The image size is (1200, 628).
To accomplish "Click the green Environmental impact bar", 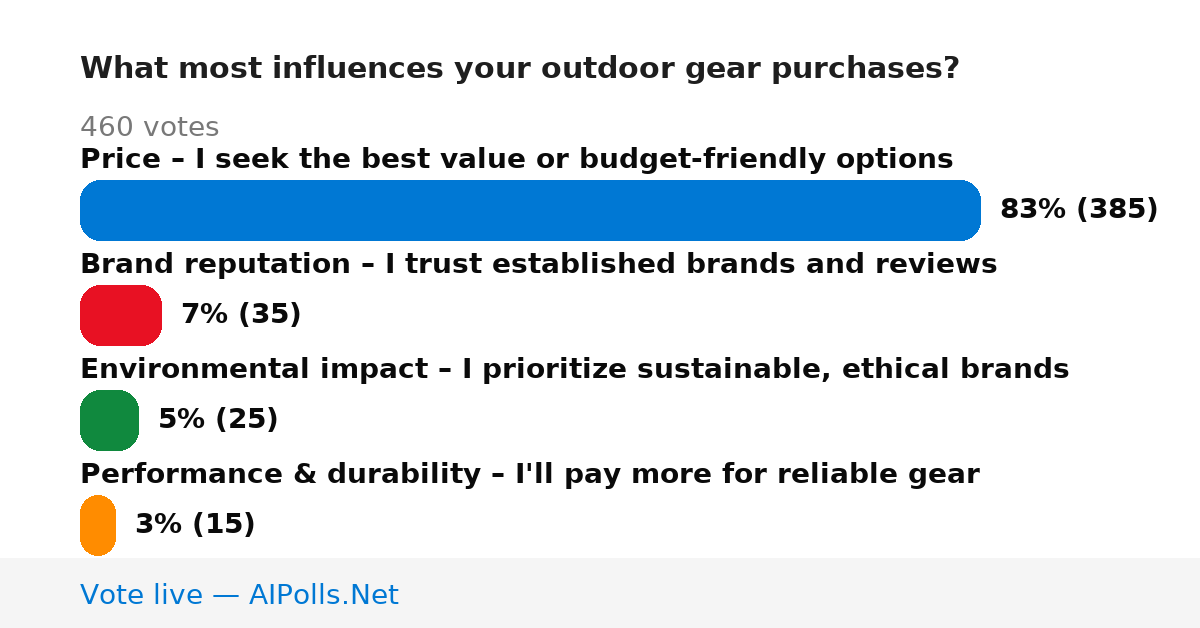I will pyautogui.click(x=109, y=420).
